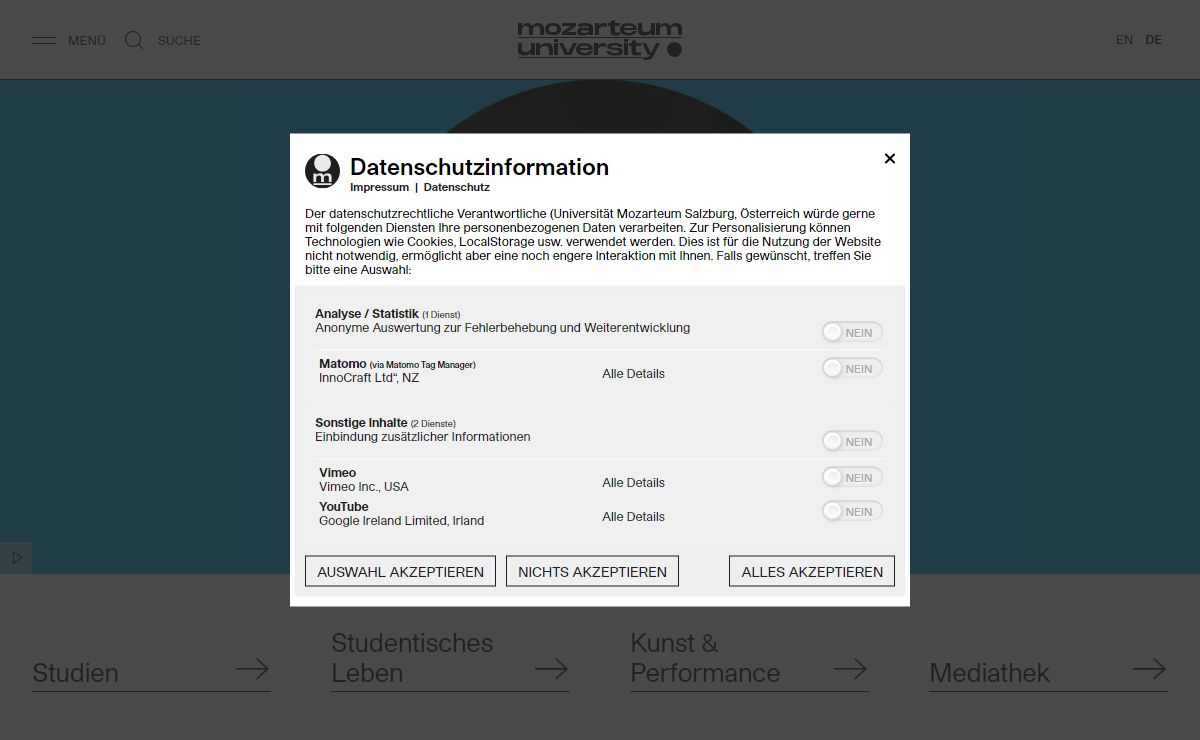Click the SUCHE search label
The height and width of the screenshot is (740, 1200).
click(x=179, y=41)
